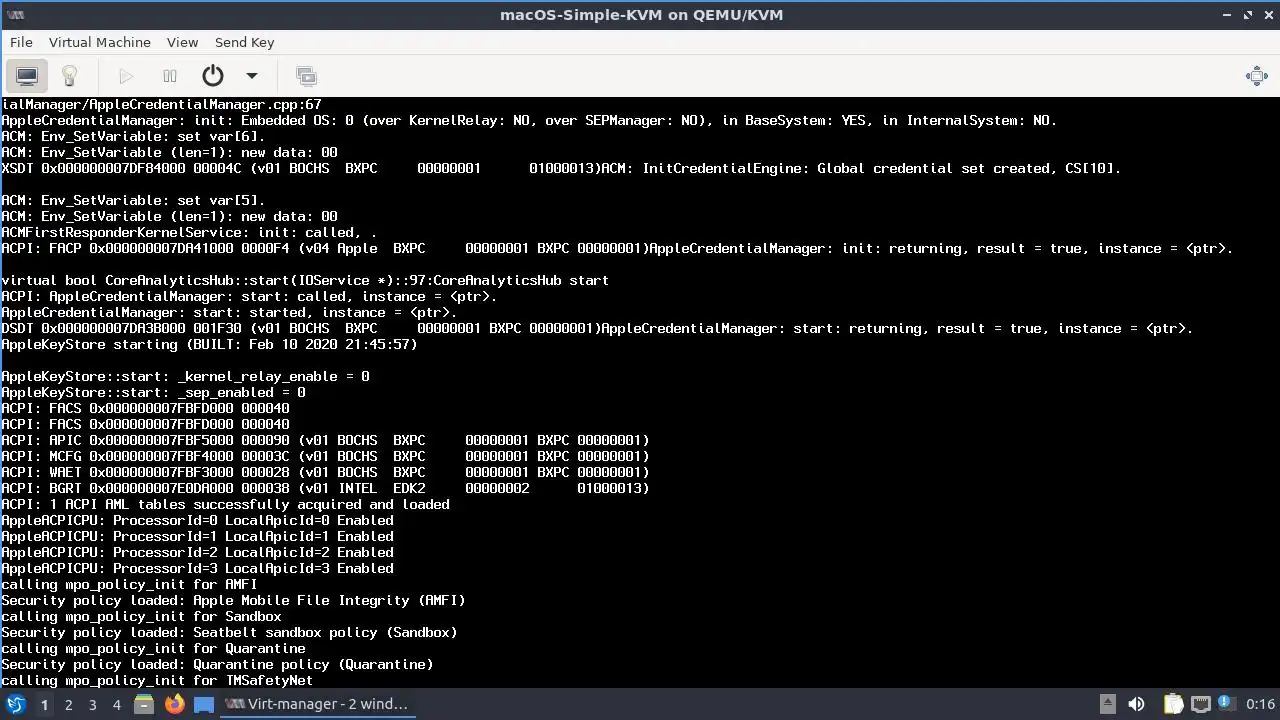Click line 'ACPI: BGRT 0x000000007E0DA000'

[325, 488]
